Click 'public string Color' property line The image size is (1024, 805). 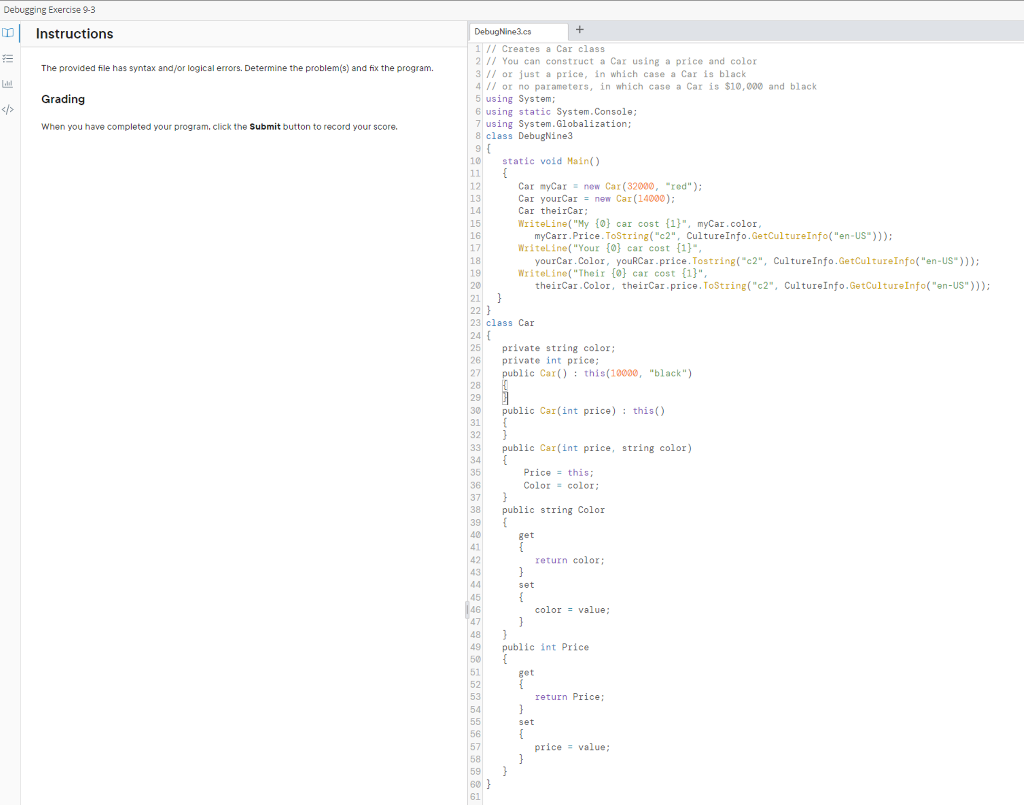(x=553, y=511)
